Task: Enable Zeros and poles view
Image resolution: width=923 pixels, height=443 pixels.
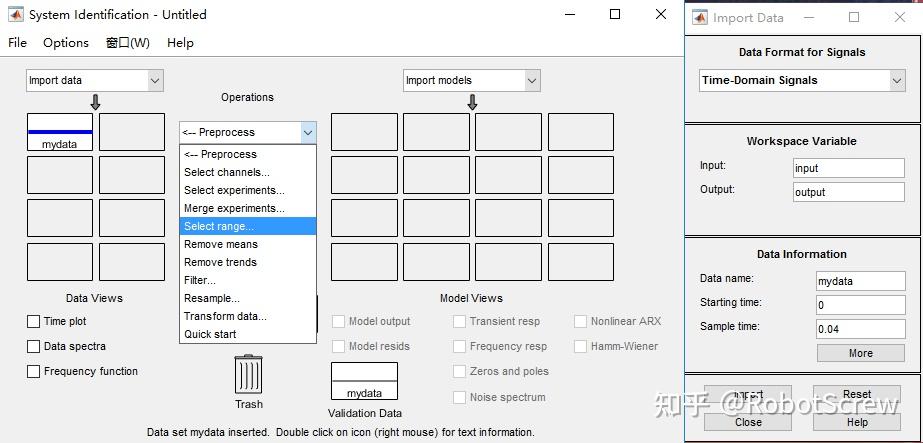Action: pyautogui.click(x=459, y=371)
